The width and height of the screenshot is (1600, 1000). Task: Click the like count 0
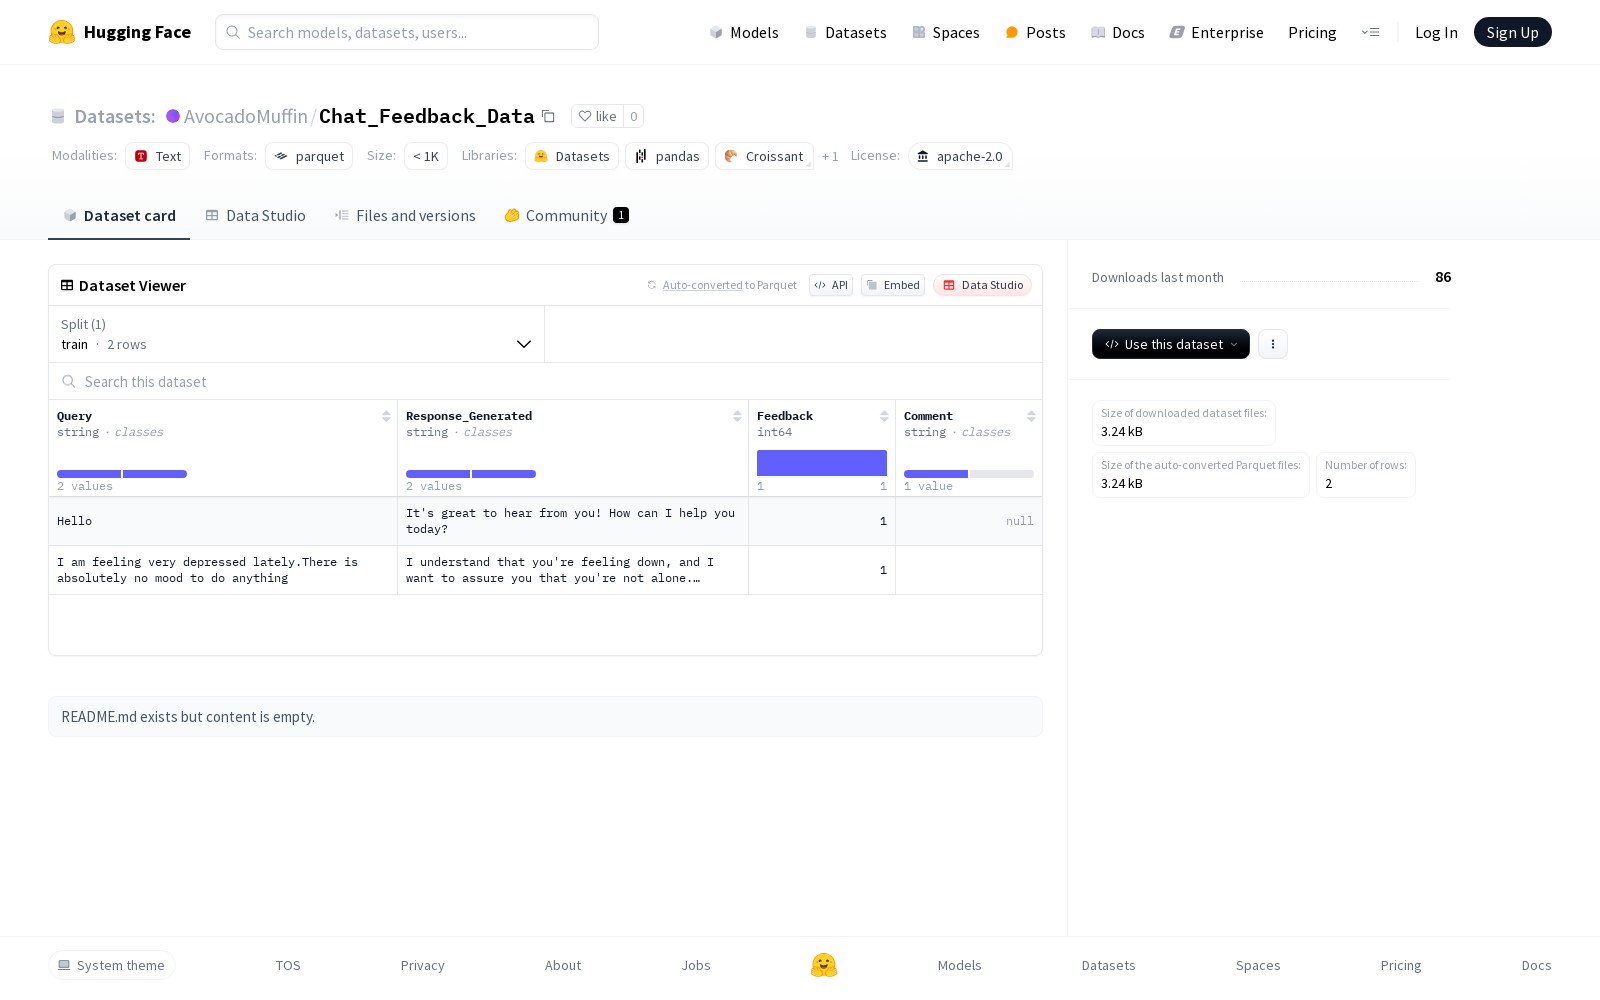(x=633, y=116)
